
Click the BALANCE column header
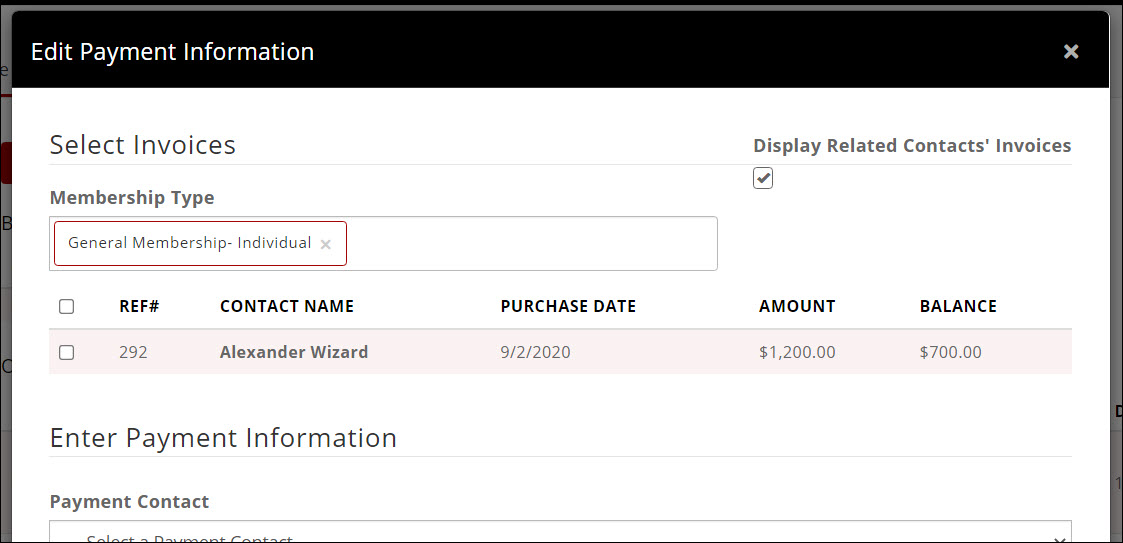point(958,307)
